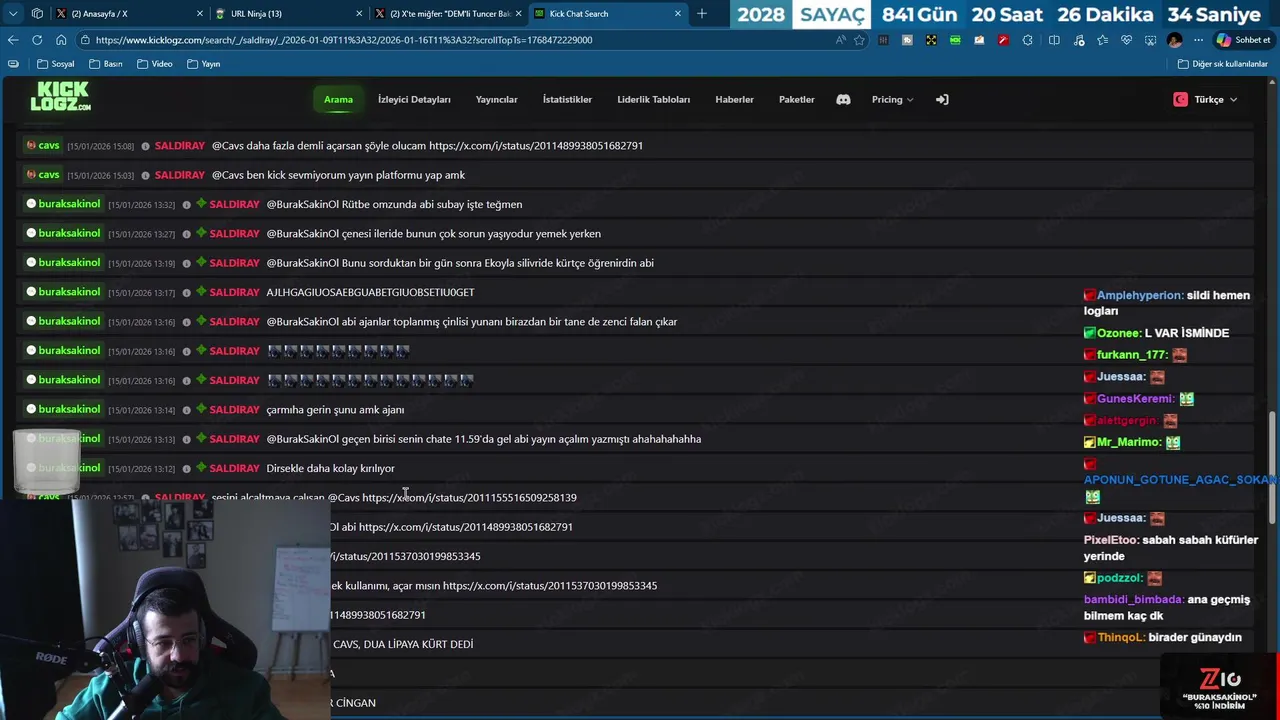Open the tab actions workspaces icon
The image size is (1280, 720).
[x=37, y=14]
